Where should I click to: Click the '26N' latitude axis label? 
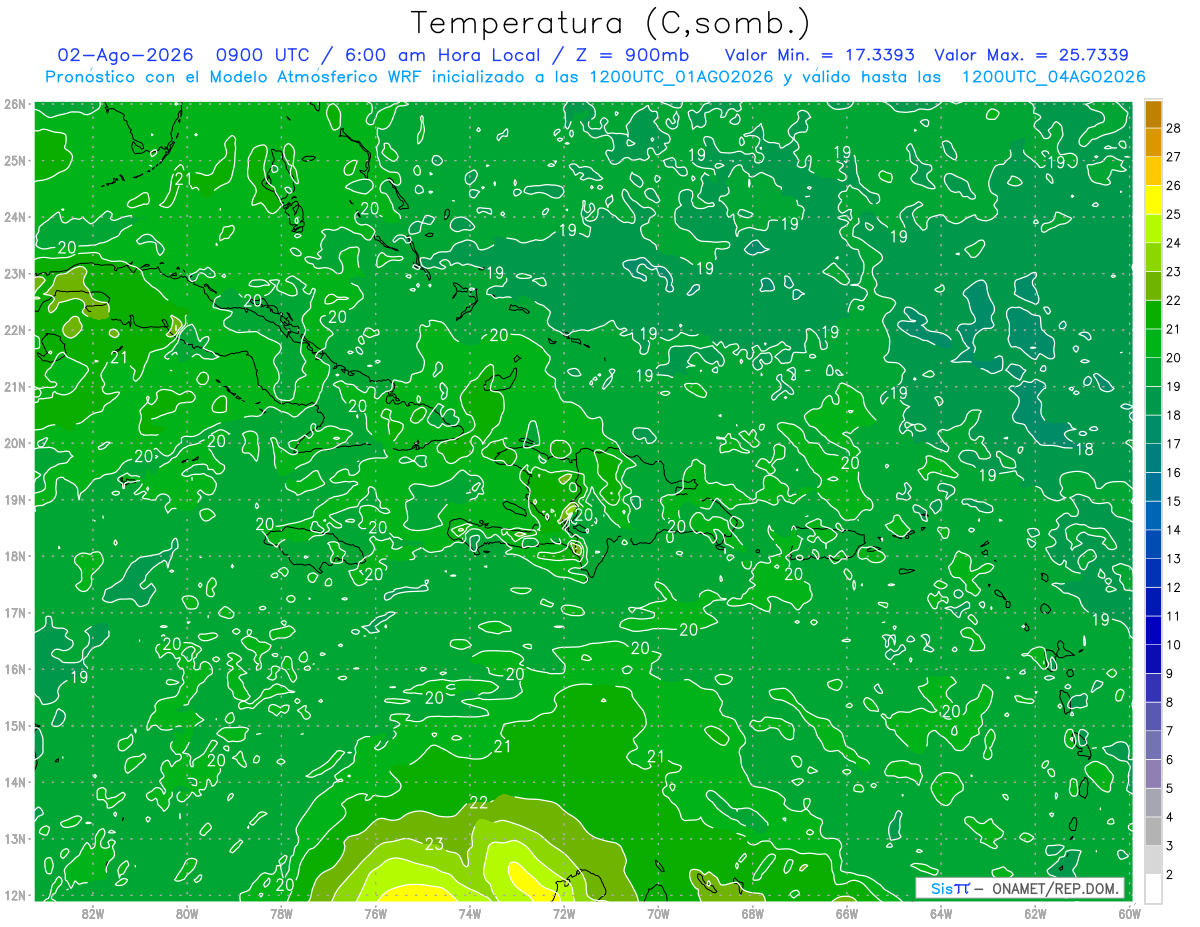coord(15,104)
